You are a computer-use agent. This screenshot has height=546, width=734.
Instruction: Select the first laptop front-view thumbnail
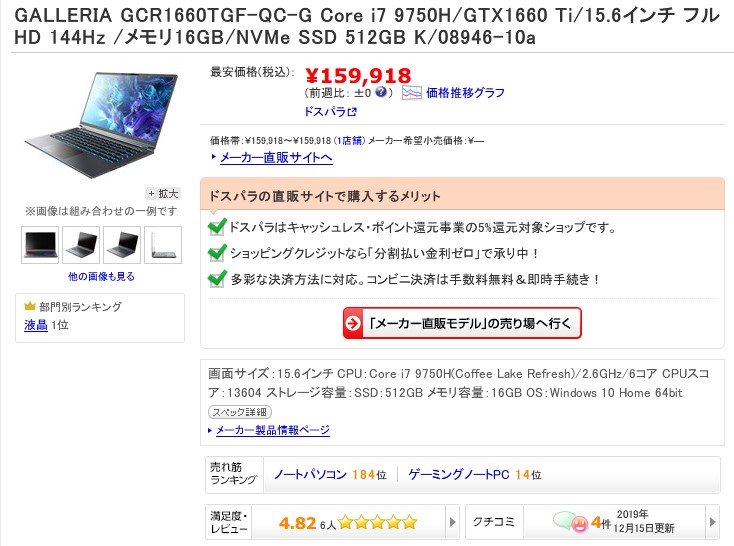[x=40, y=245]
